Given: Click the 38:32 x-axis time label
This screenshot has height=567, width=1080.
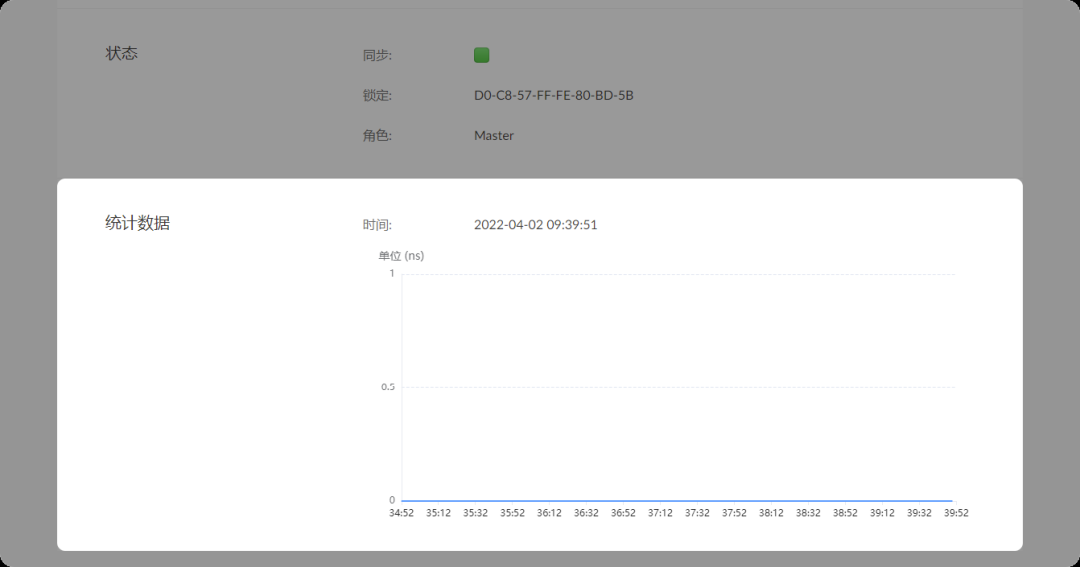Looking at the screenshot, I should pos(808,513).
